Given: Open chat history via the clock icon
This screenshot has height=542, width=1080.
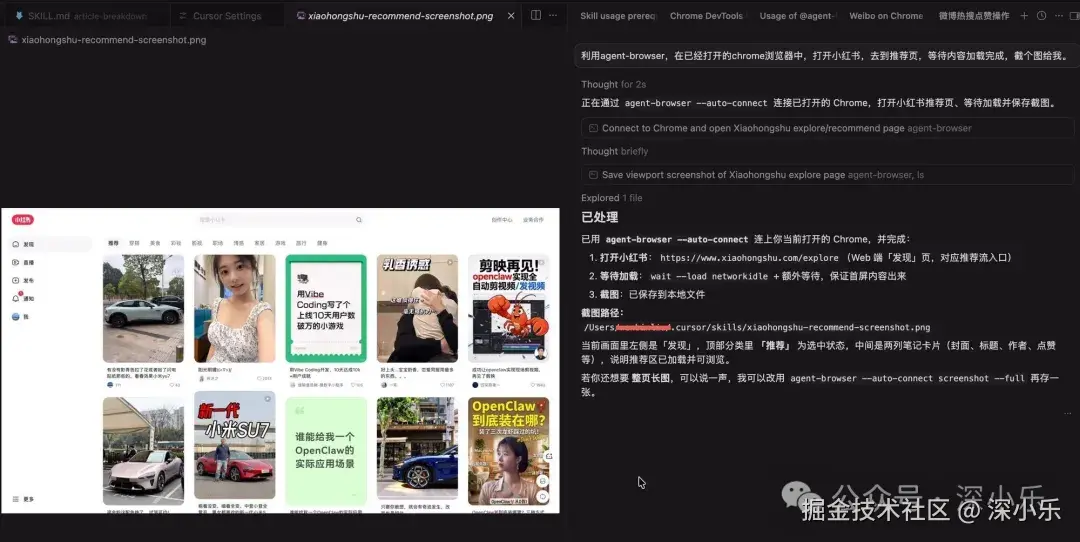Looking at the screenshot, I should pos(1041,15).
